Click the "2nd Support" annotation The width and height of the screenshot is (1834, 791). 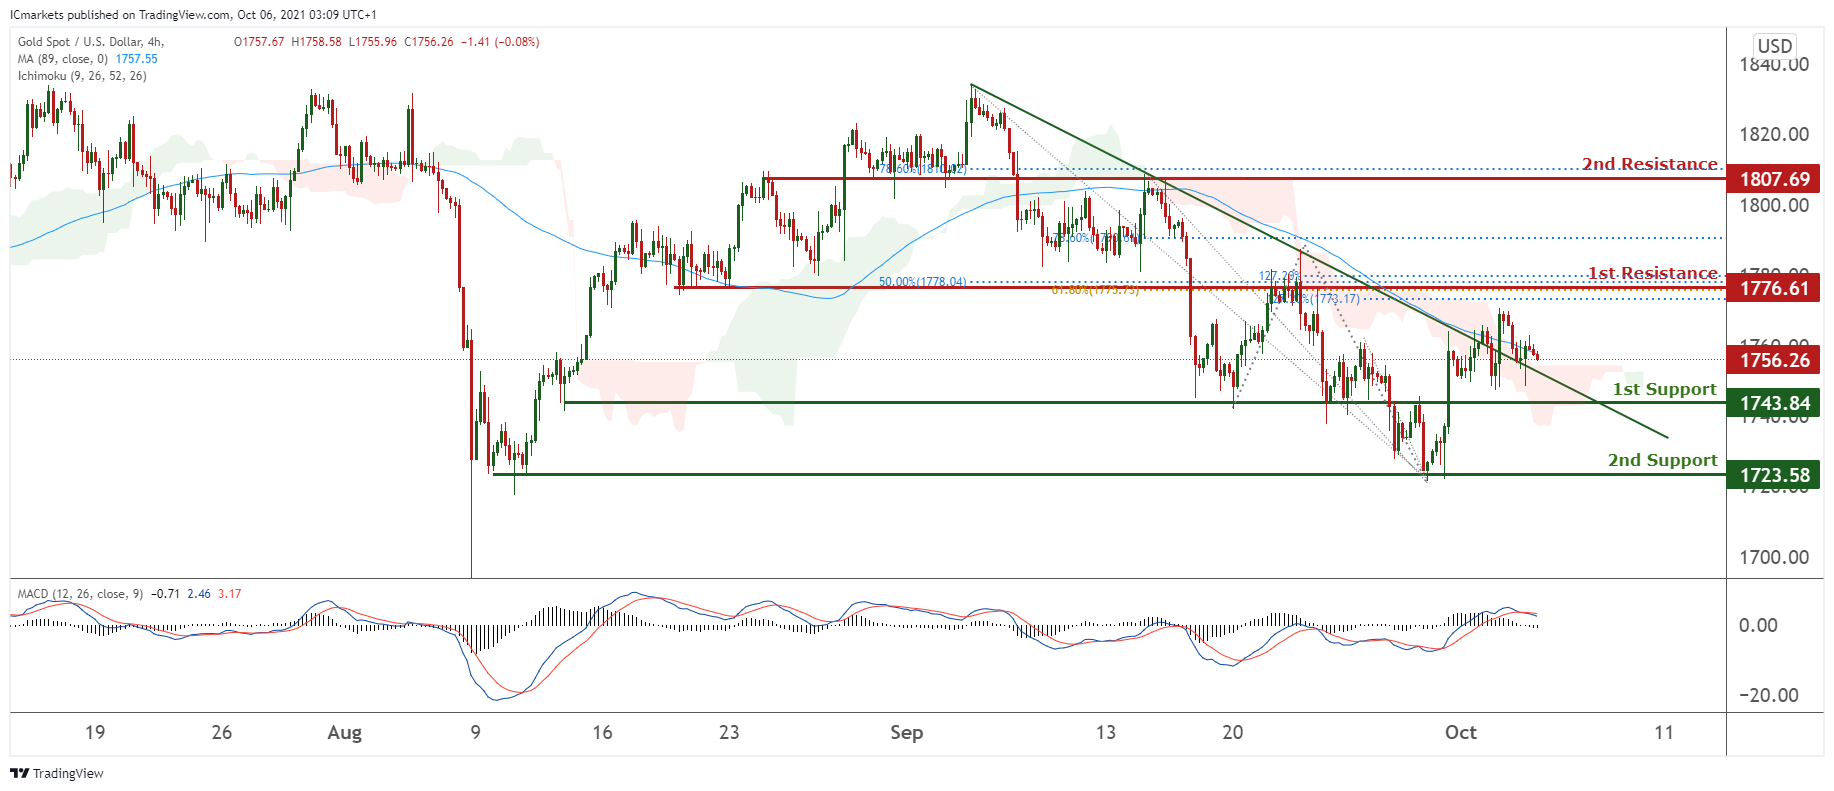(1662, 460)
